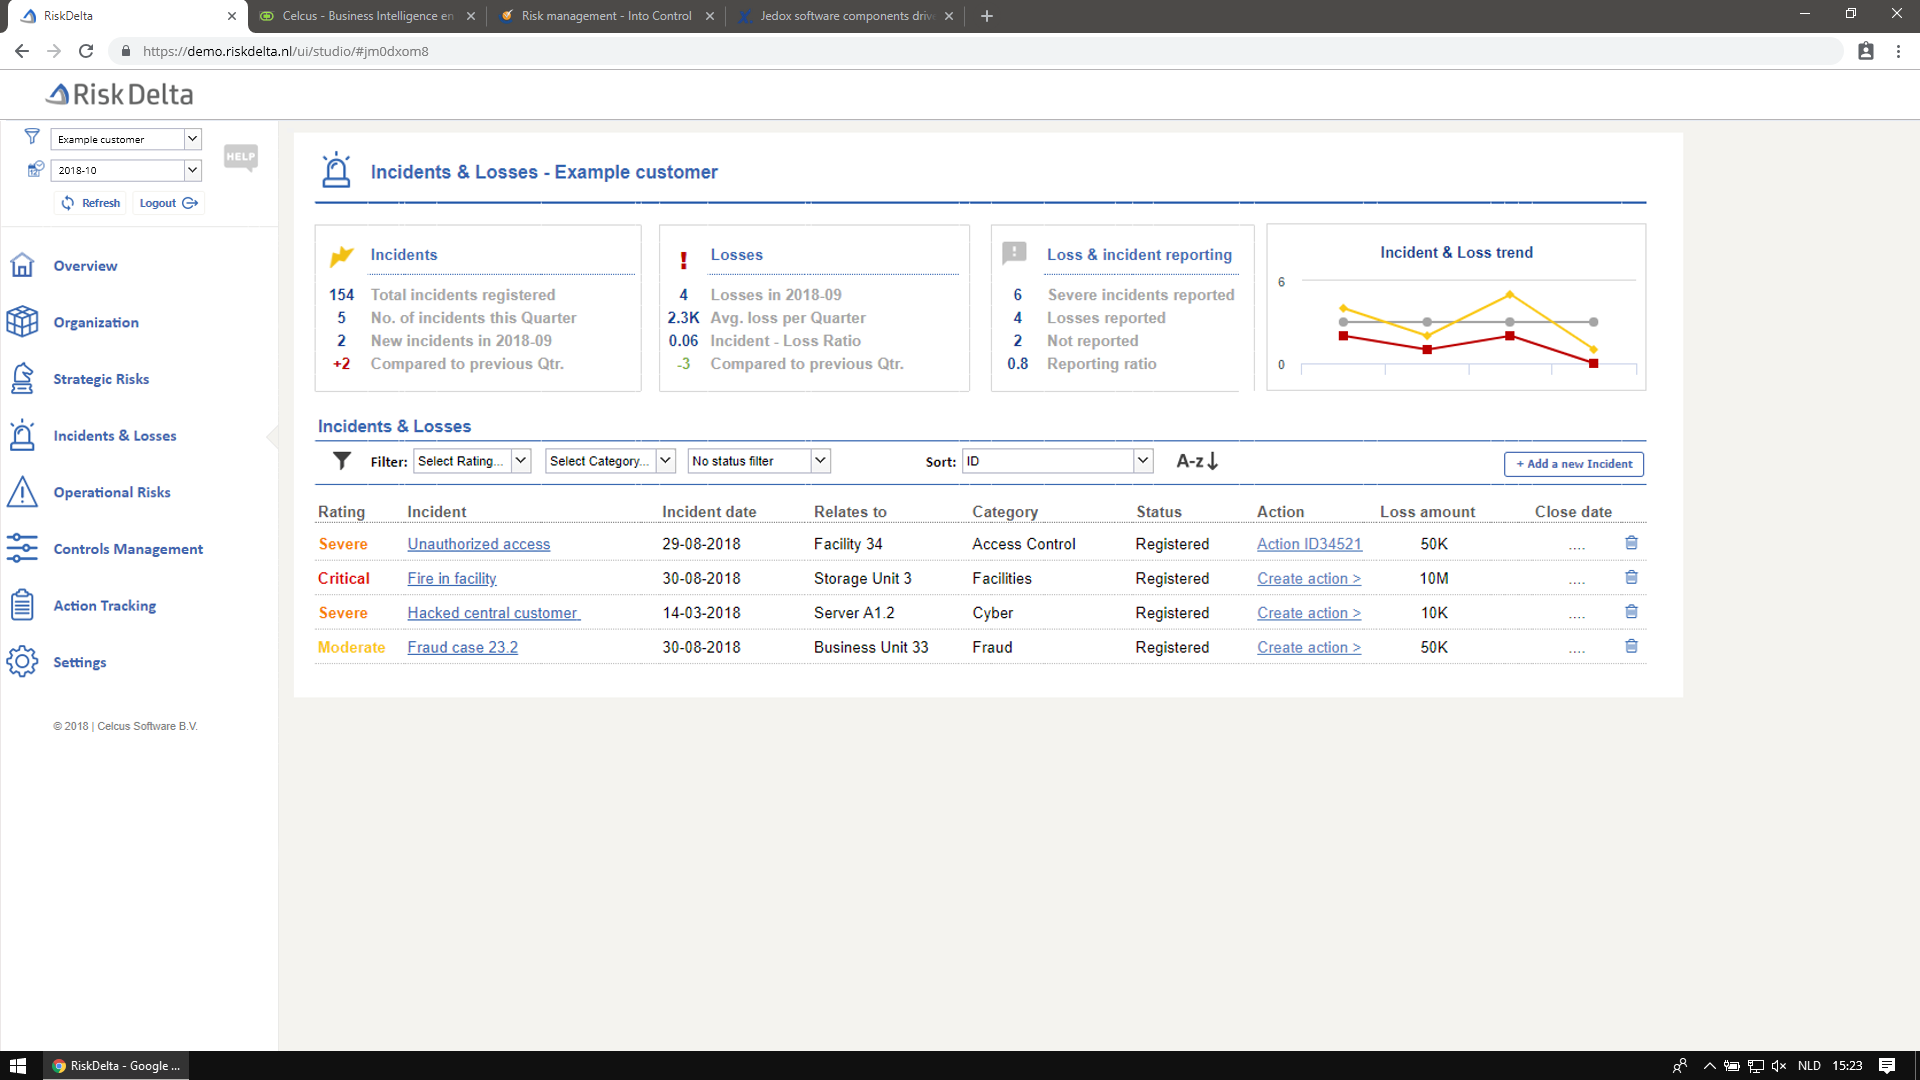Click the Settings gear icon
The height and width of the screenshot is (1080, 1920).
(x=22, y=662)
